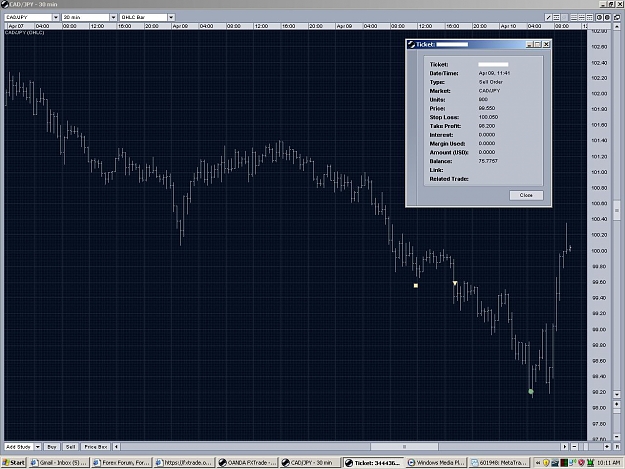Switch to Ticket: 344436 taskbar window
Image resolution: width=625 pixels, height=469 pixels.
coord(373,463)
